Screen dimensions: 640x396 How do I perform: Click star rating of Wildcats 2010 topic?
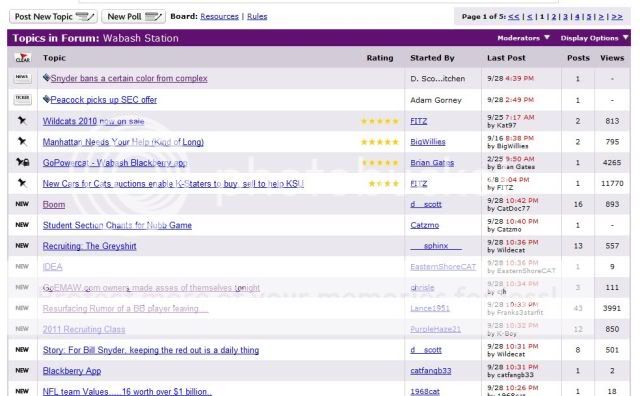(x=380, y=121)
